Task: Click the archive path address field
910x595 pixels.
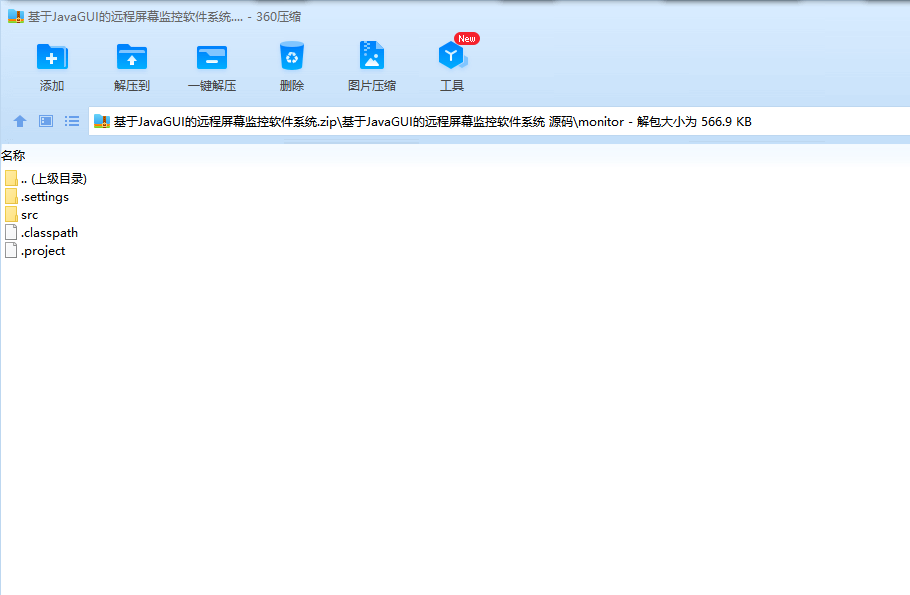Action: 499,121
